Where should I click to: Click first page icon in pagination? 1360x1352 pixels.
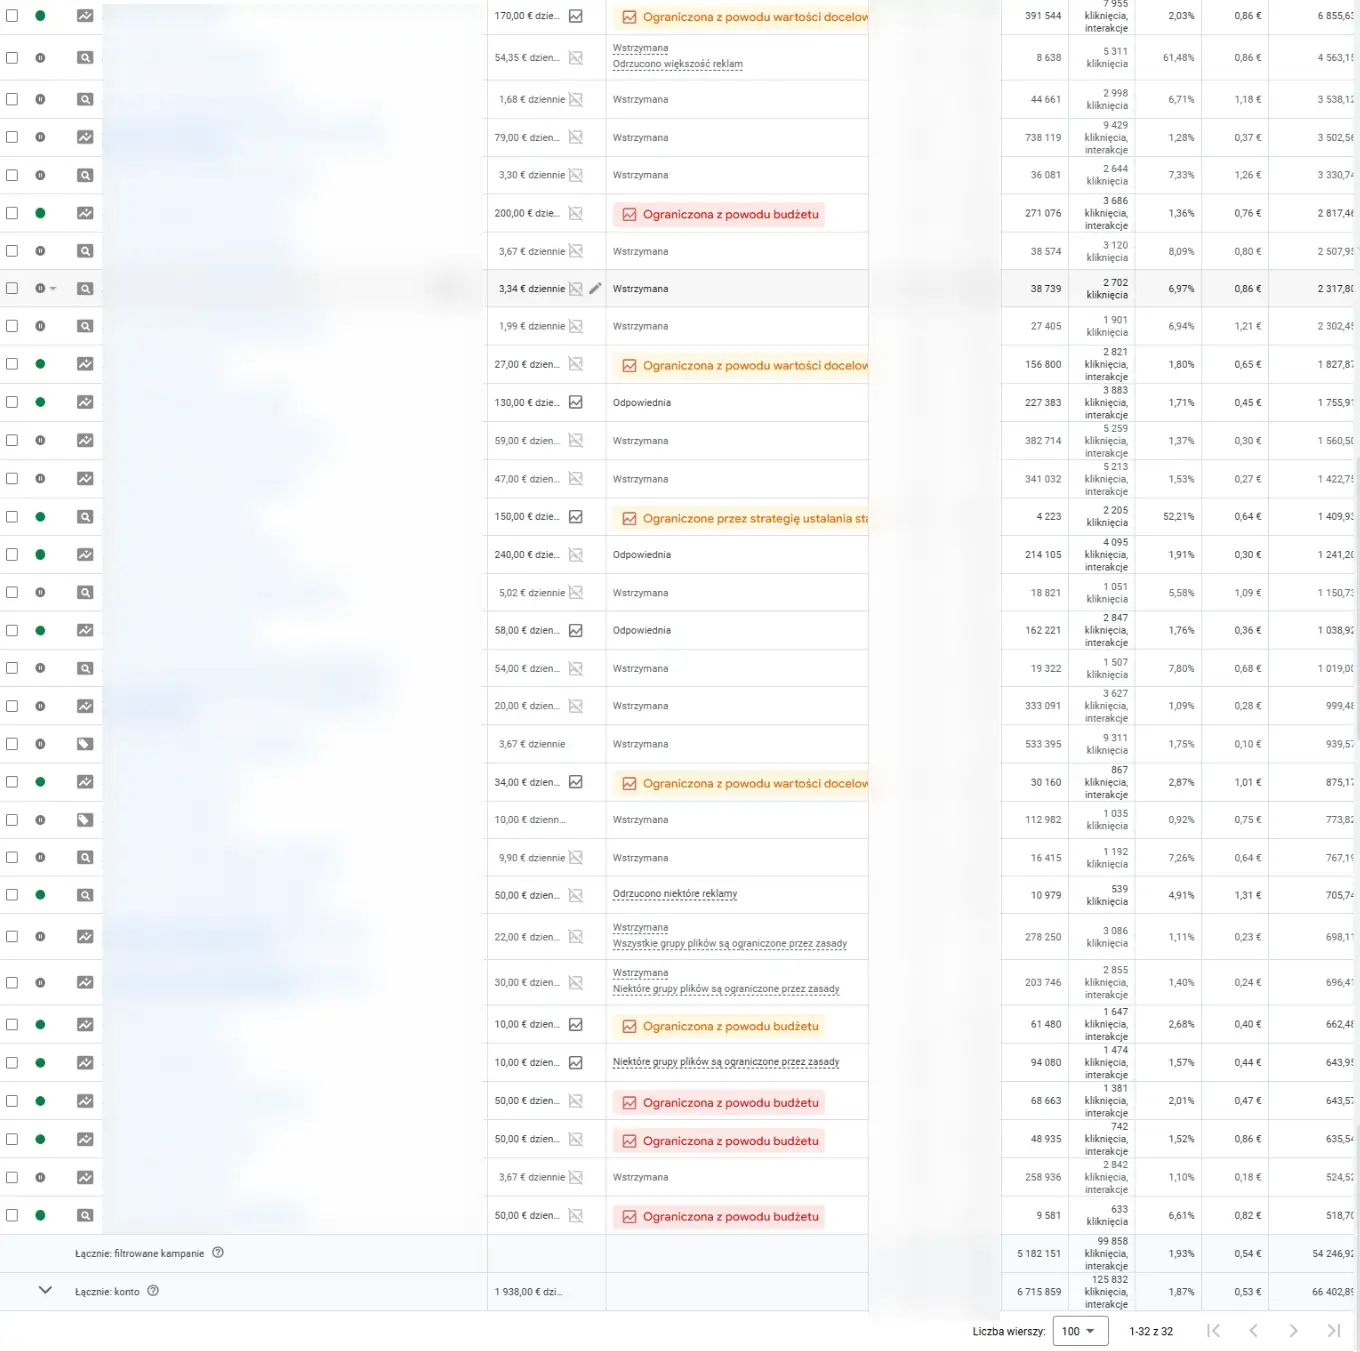pyautogui.click(x=1213, y=1331)
